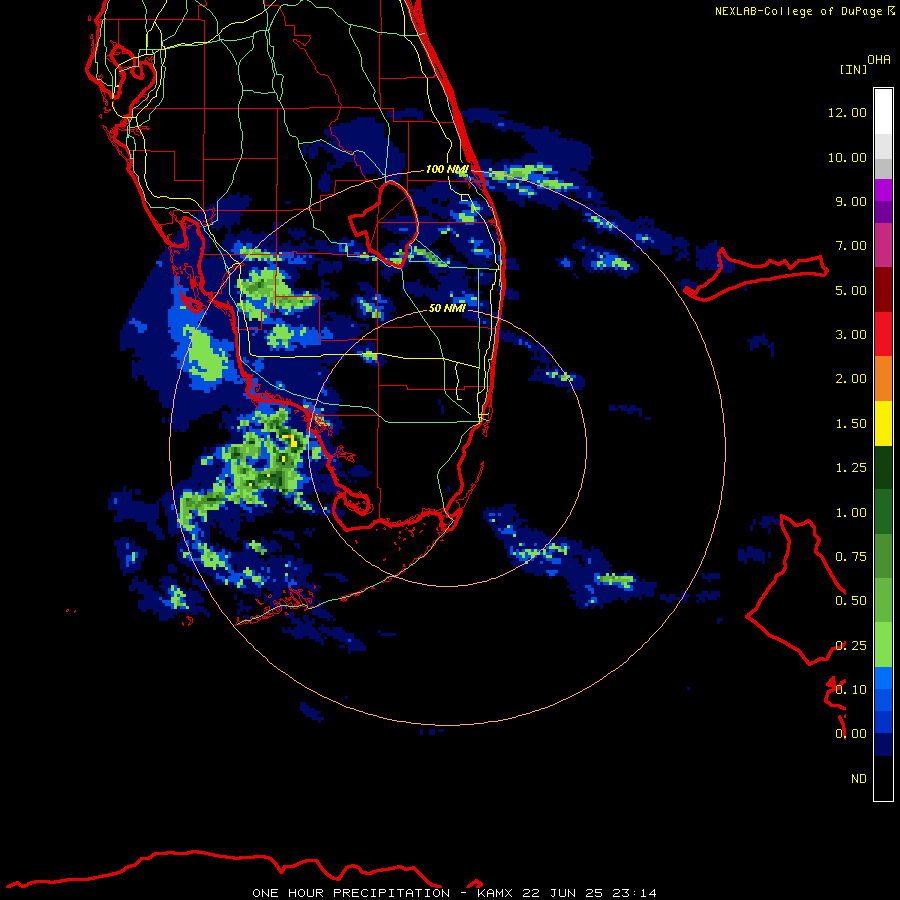The width and height of the screenshot is (900, 900).
Task: Pick the black ND legend swatch
Action: coord(883,778)
